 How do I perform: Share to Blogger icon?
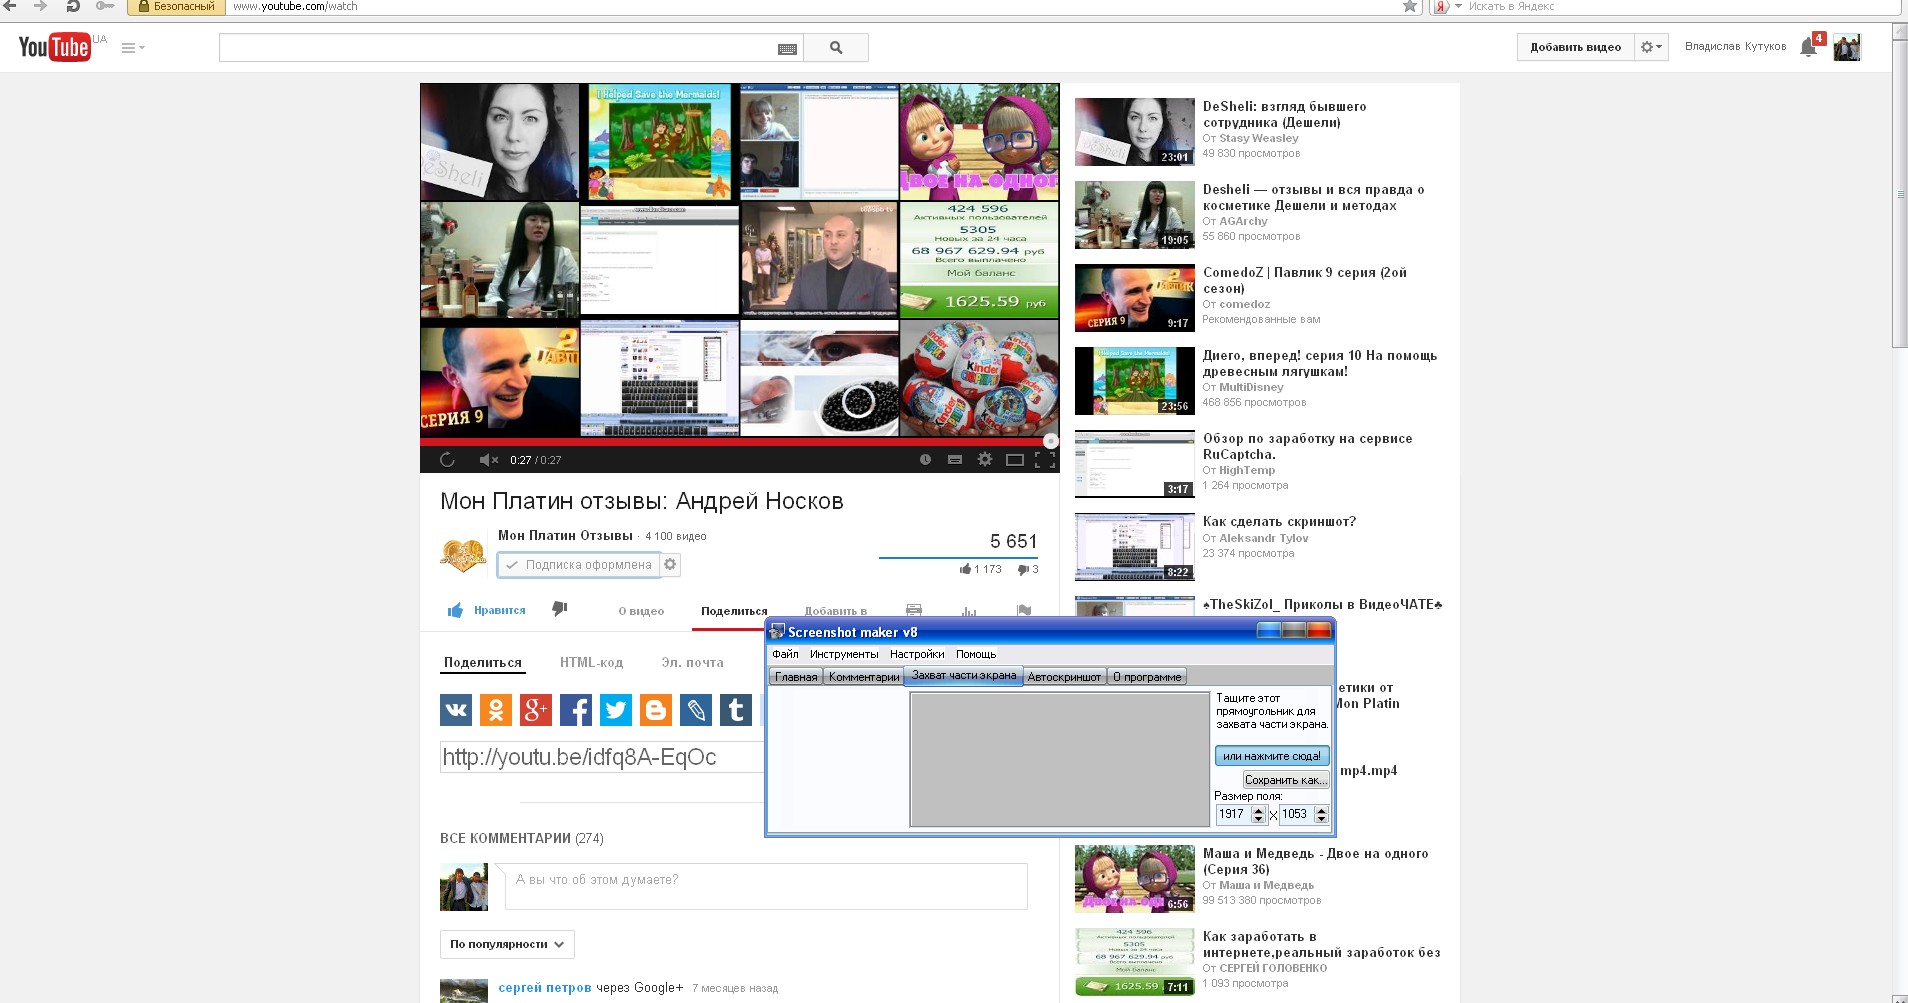coord(656,710)
